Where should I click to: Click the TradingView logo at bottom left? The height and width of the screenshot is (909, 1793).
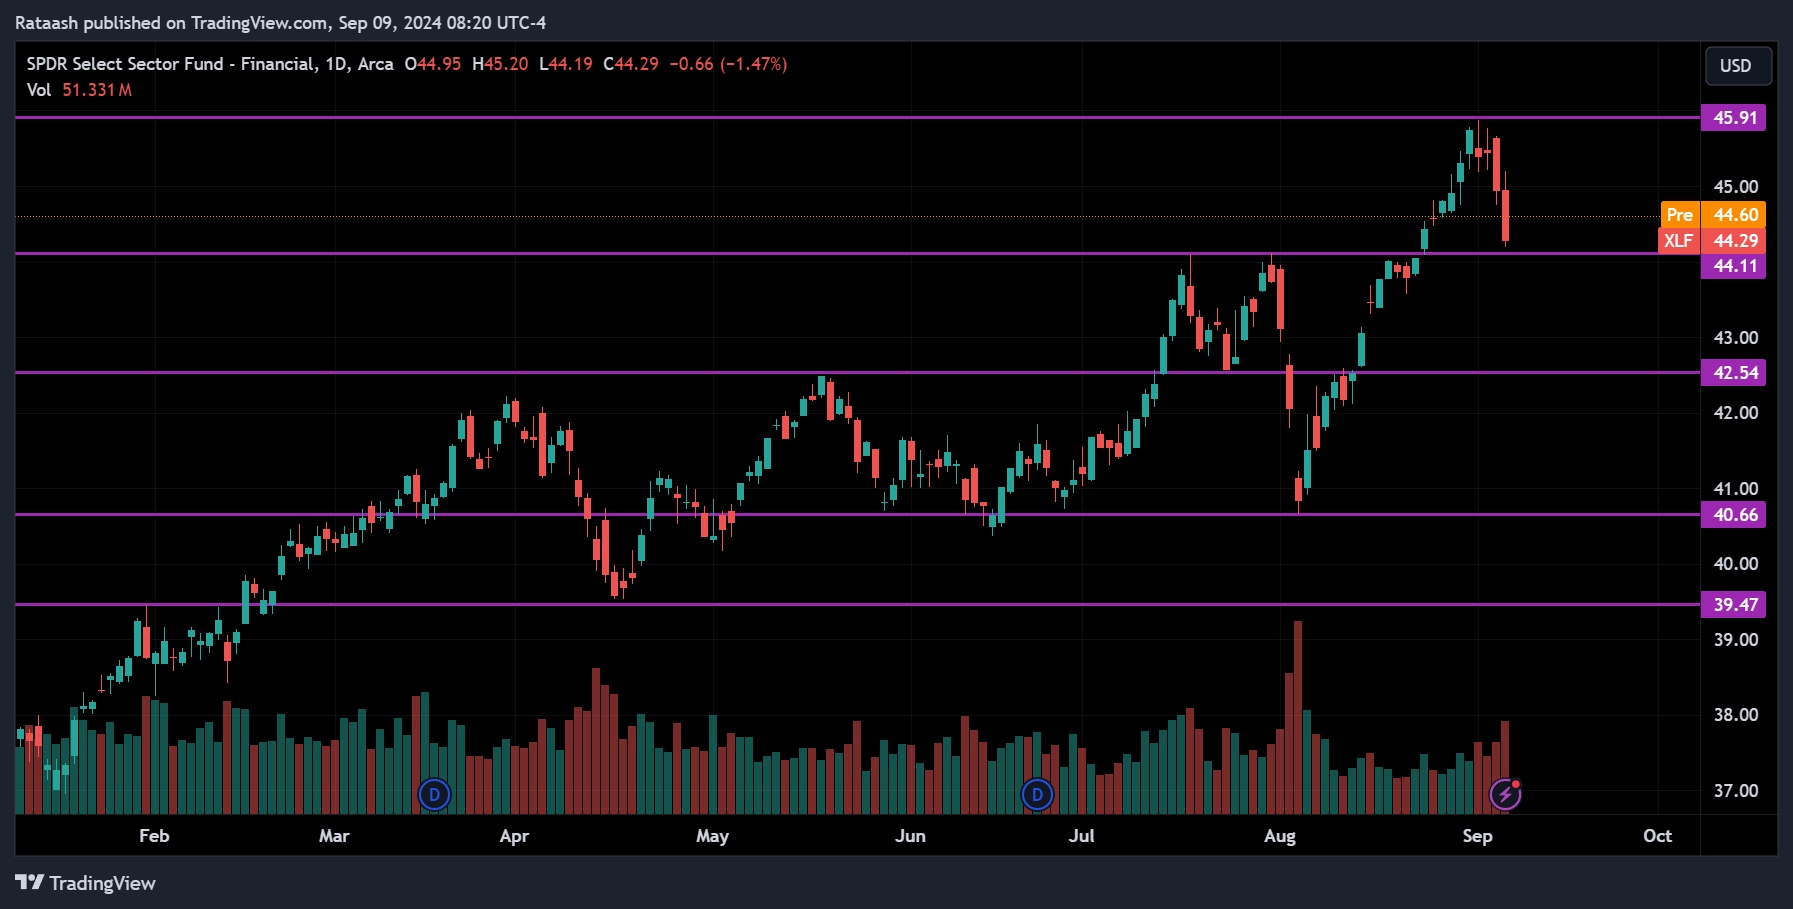click(x=85, y=883)
